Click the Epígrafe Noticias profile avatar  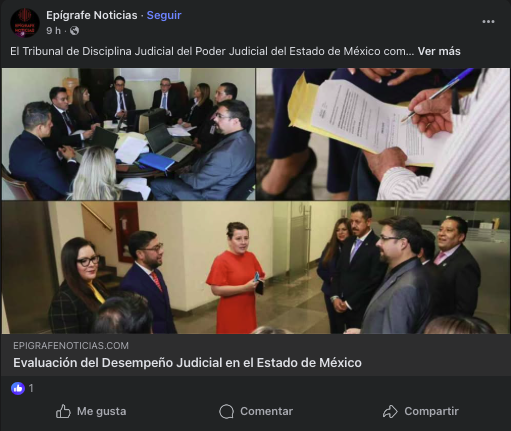(25, 23)
